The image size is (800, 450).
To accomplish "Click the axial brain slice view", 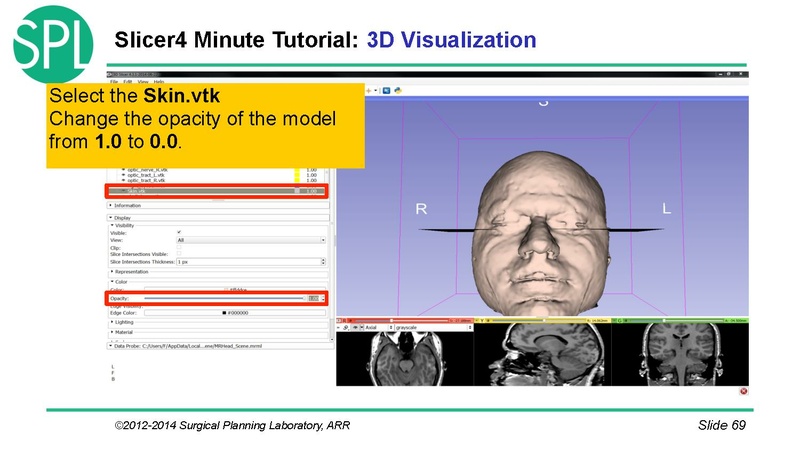I will tap(405, 358).
